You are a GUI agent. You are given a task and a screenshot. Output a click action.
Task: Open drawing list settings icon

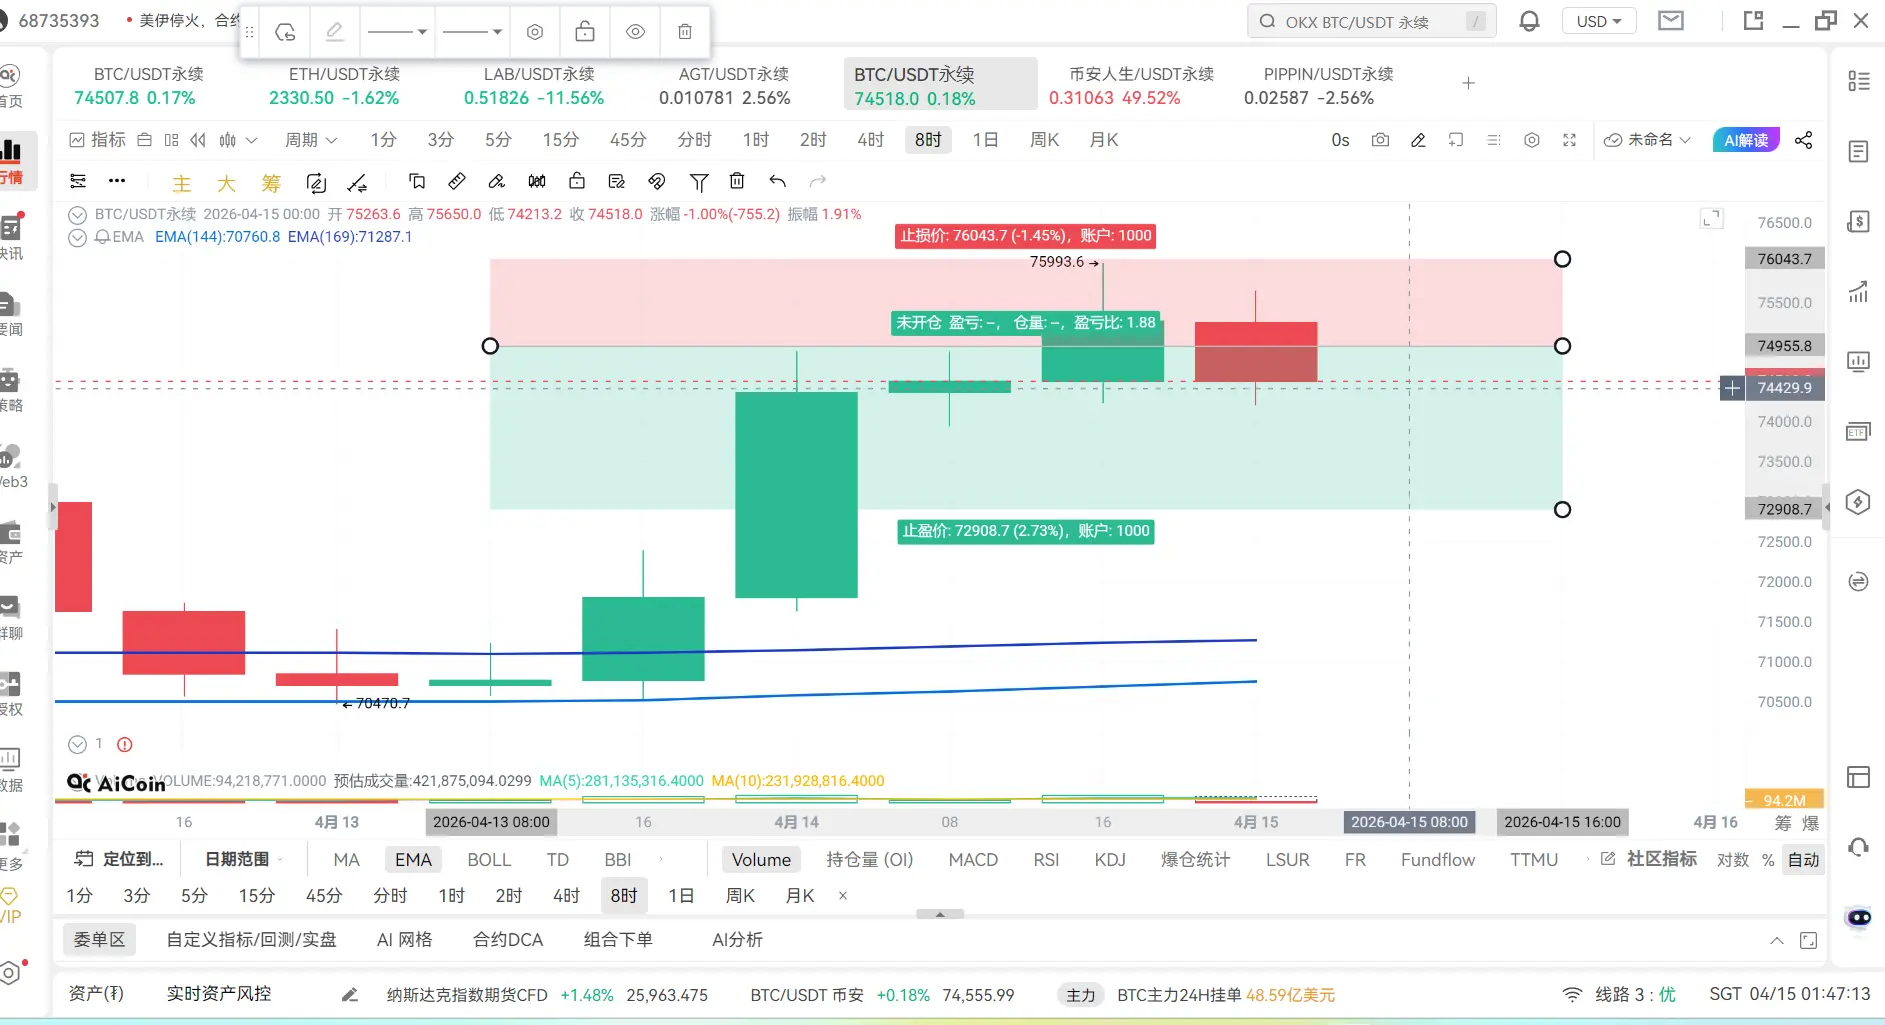[x=77, y=181]
